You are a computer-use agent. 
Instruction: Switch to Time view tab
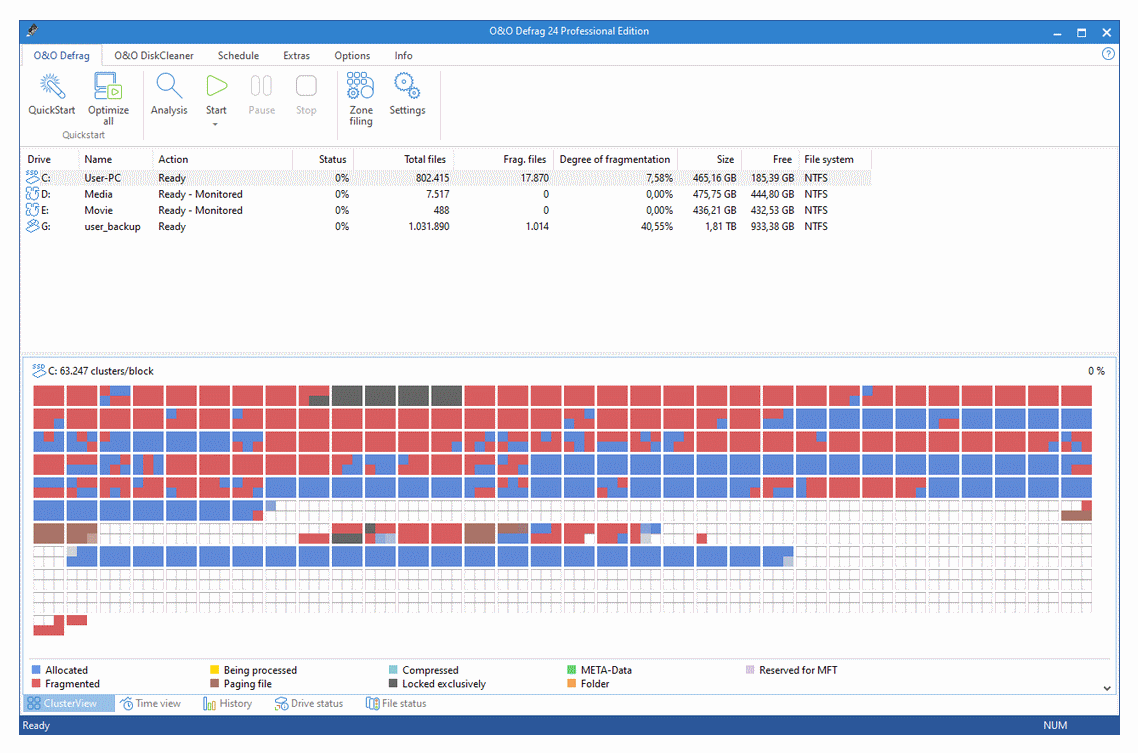pos(151,703)
